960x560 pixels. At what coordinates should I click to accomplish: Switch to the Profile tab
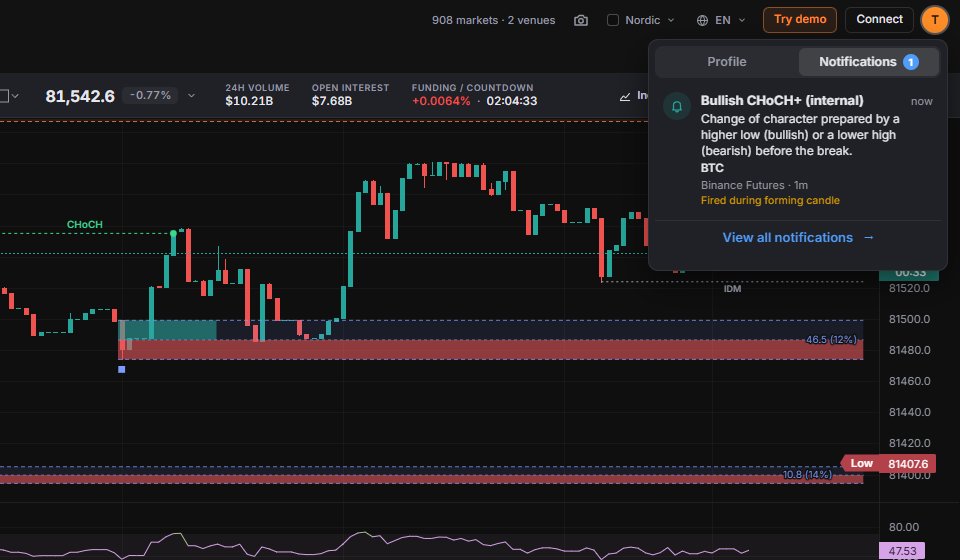click(x=727, y=62)
